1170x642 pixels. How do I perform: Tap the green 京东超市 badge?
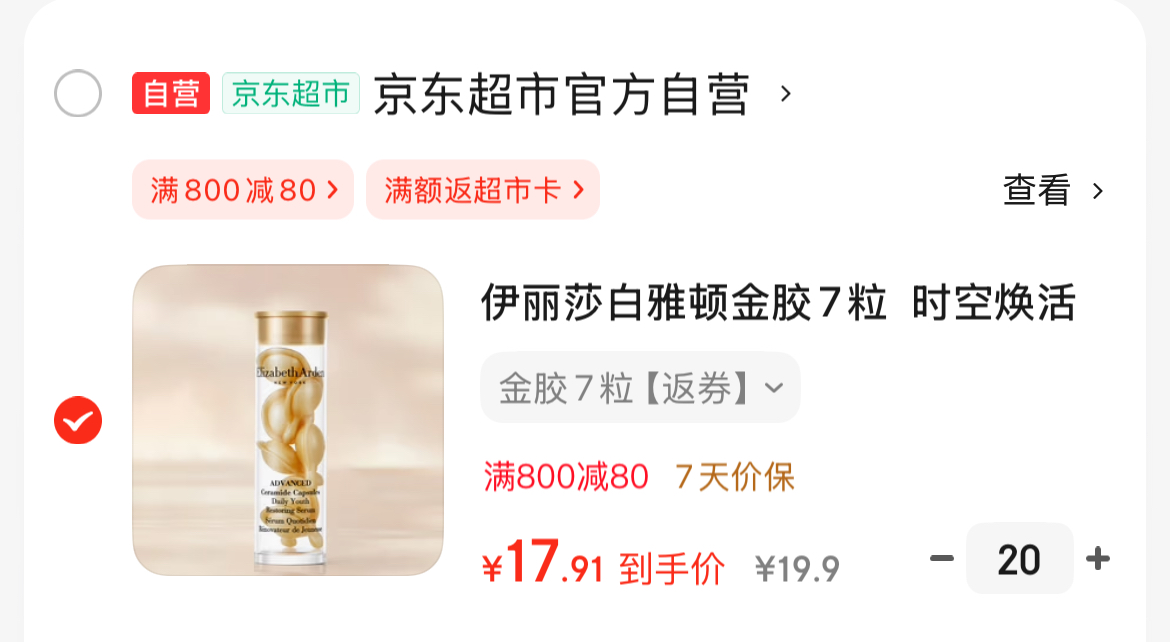click(291, 93)
